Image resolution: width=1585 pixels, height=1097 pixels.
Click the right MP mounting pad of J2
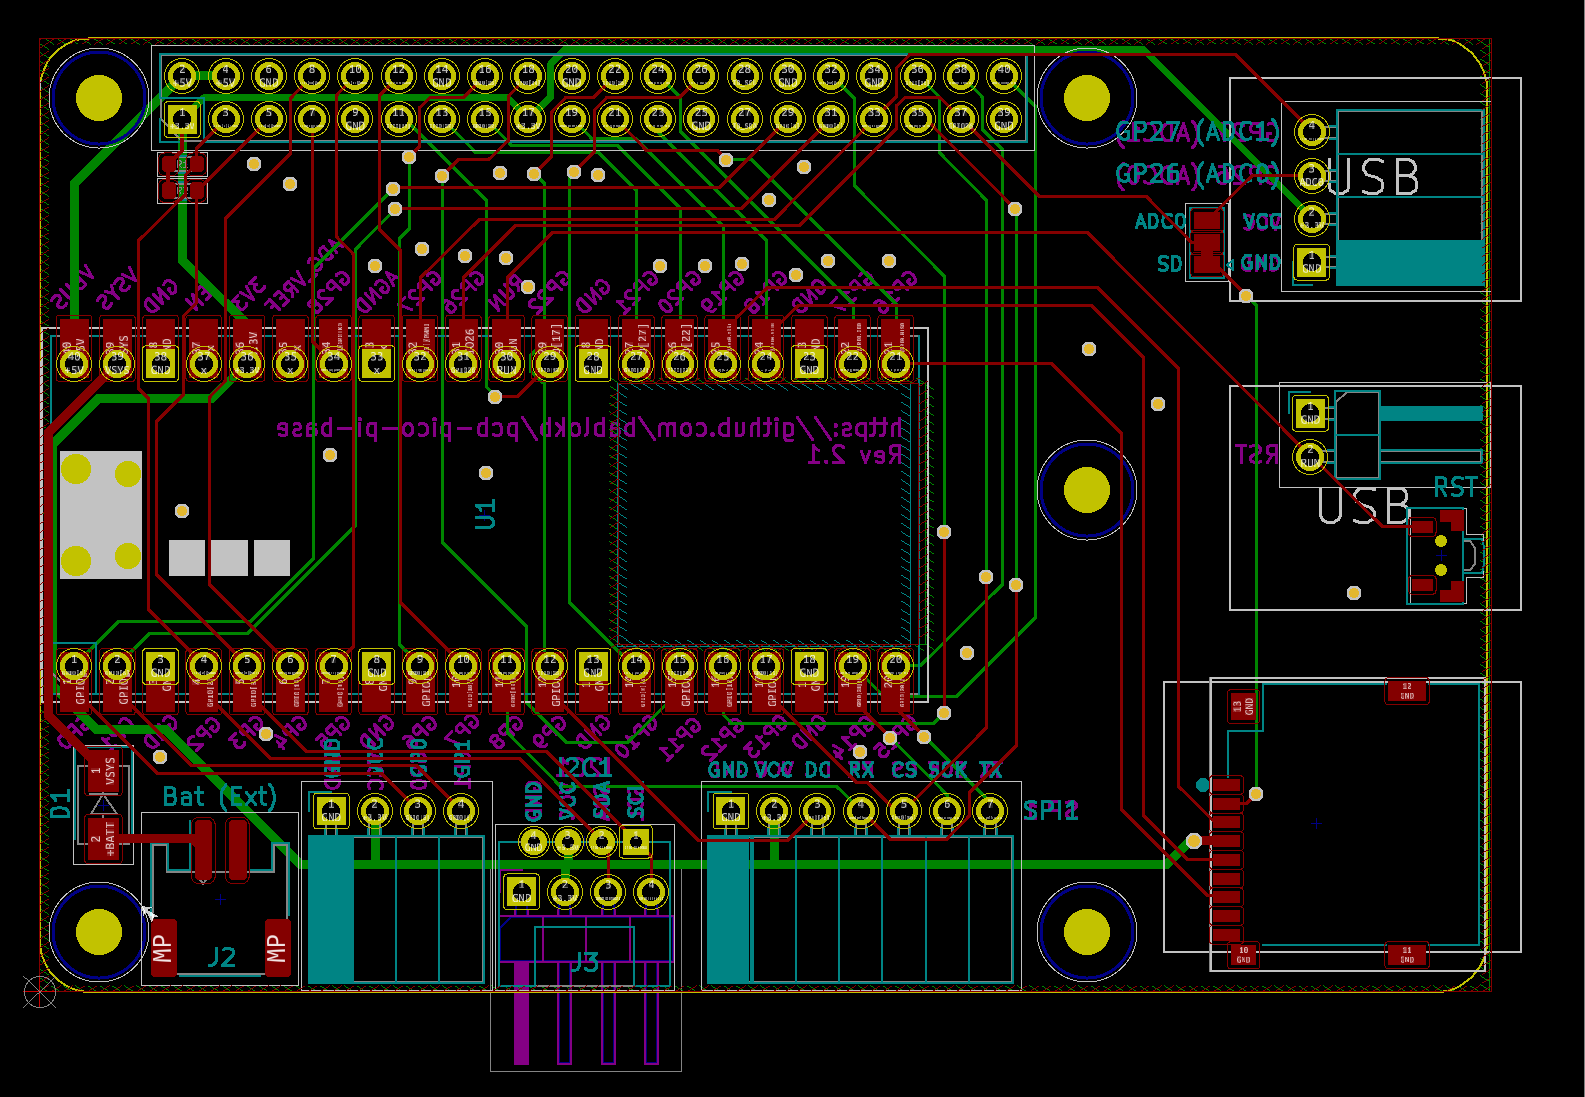[x=276, y=947]
